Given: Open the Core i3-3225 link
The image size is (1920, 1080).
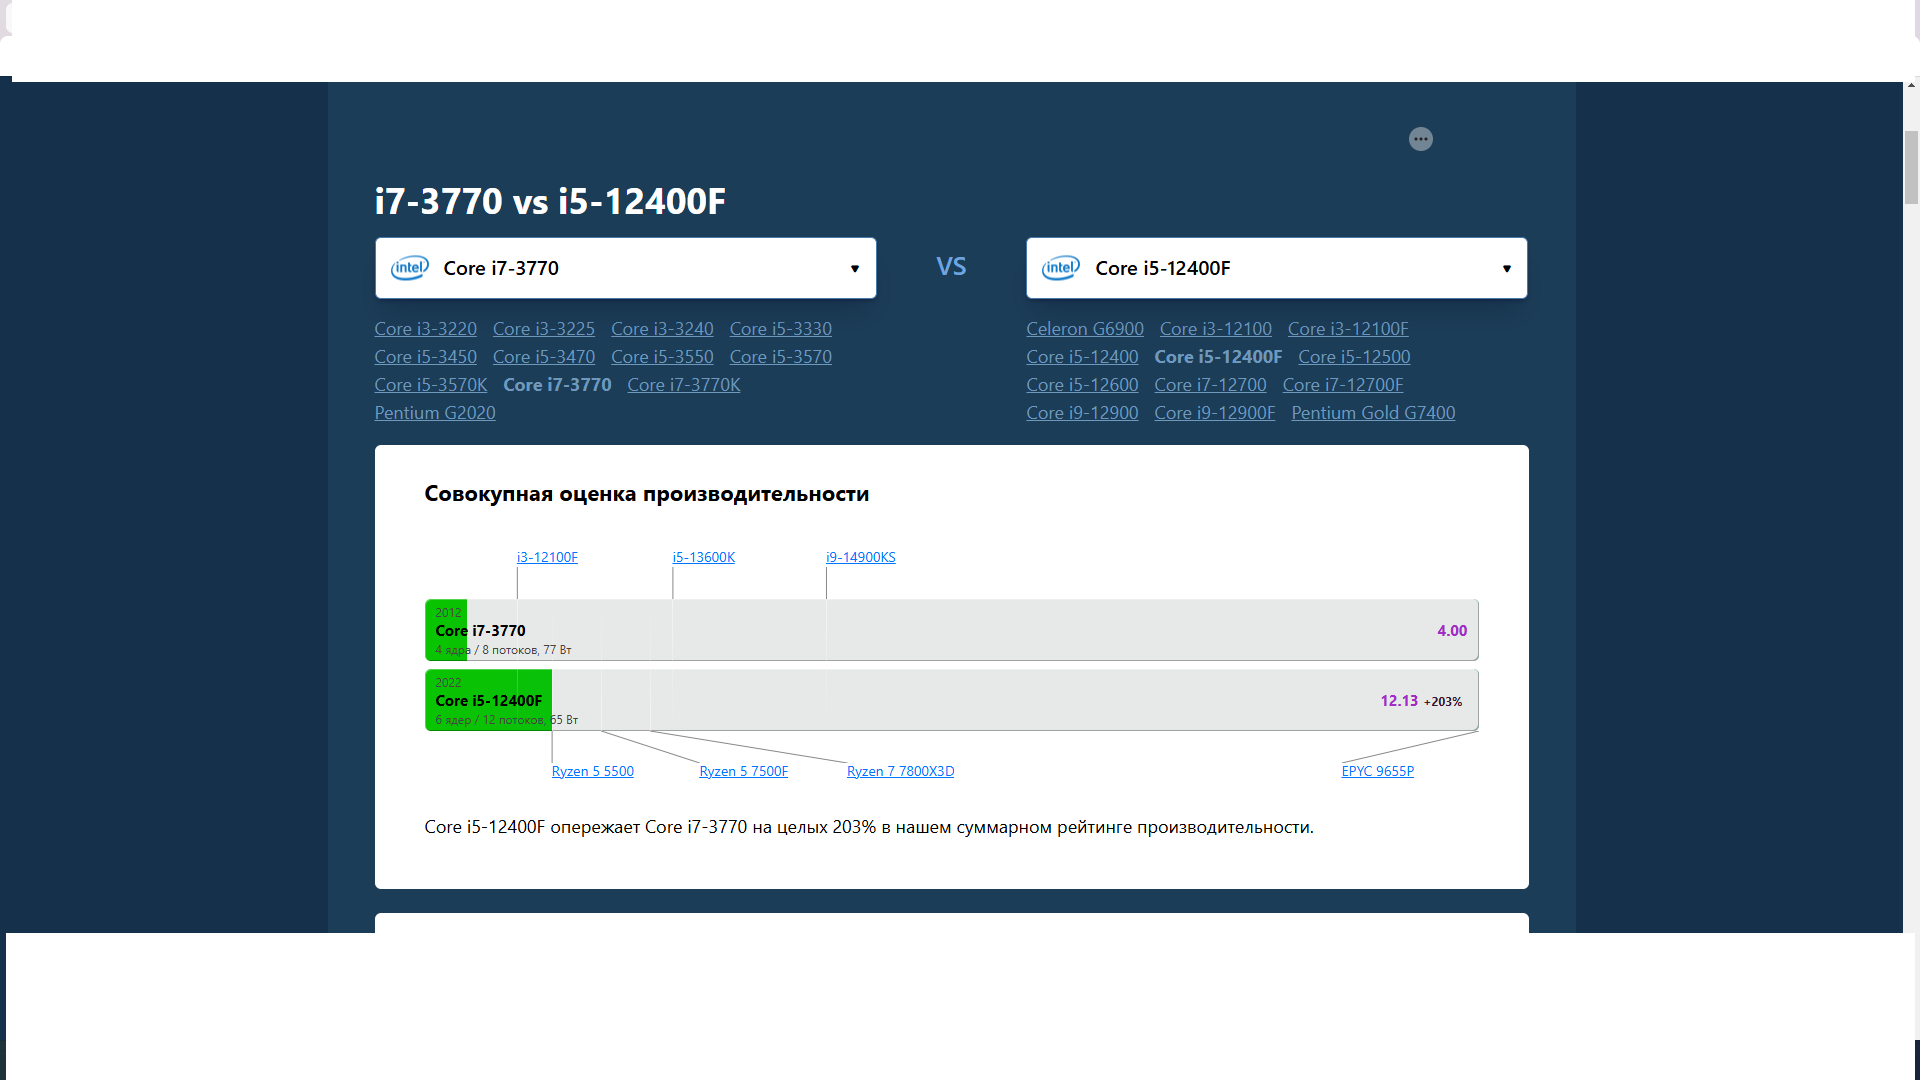Looking at the screenshot, I should pyautogui.click(x=543, y=329).
